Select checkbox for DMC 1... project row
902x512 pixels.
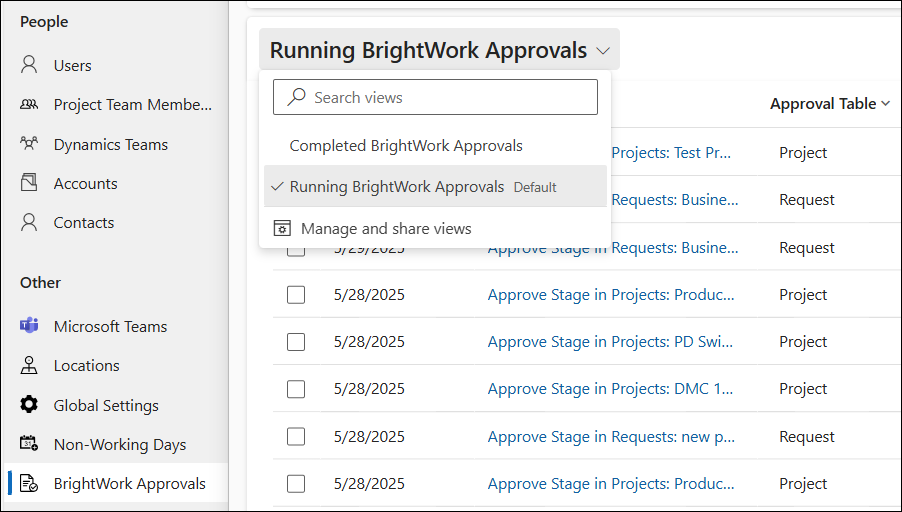point(296,389)
